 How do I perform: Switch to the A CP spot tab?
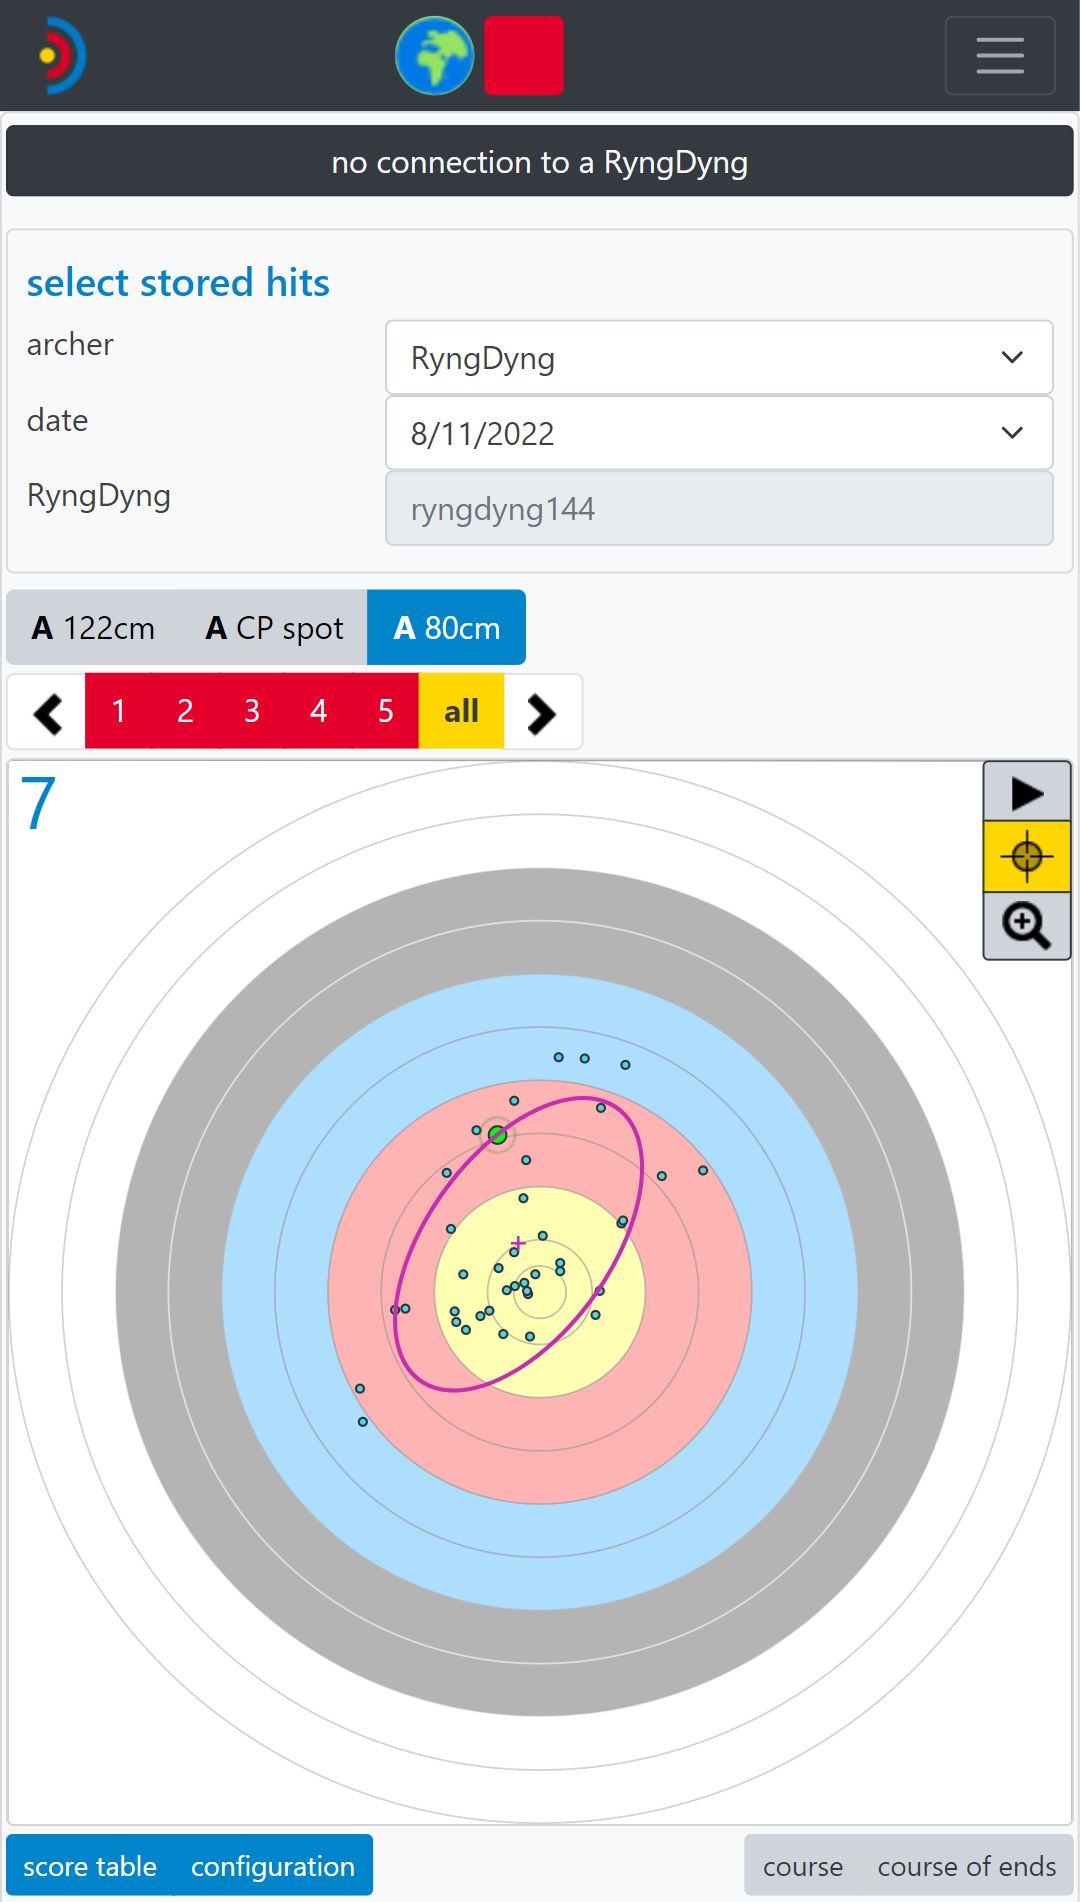[x=274, y=628]
